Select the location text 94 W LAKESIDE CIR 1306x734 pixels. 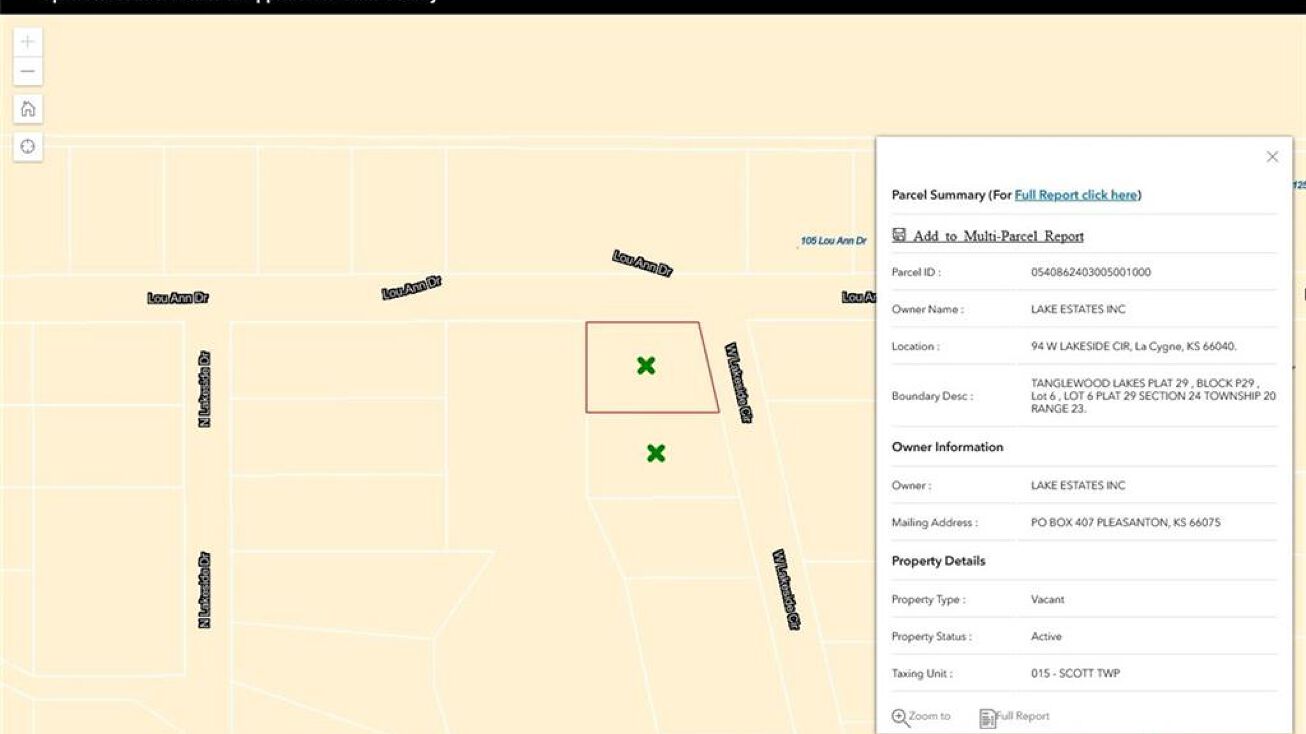tap(1133, 347)
